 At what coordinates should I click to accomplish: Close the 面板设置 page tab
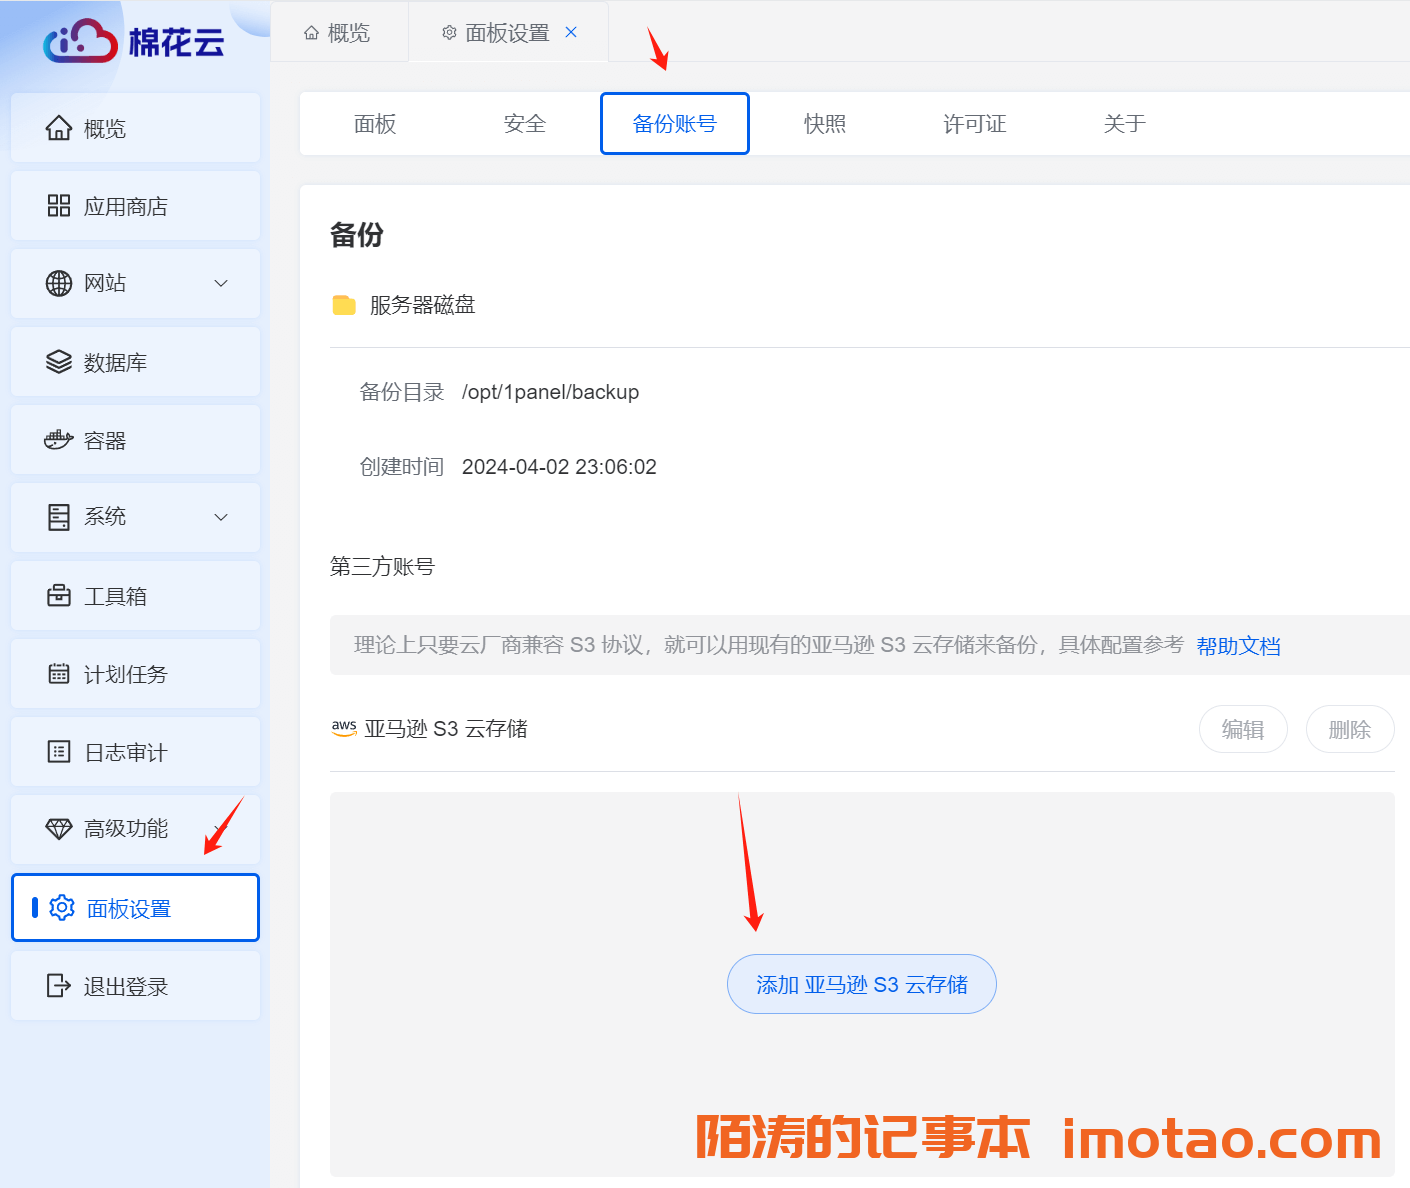click(571, 32)
